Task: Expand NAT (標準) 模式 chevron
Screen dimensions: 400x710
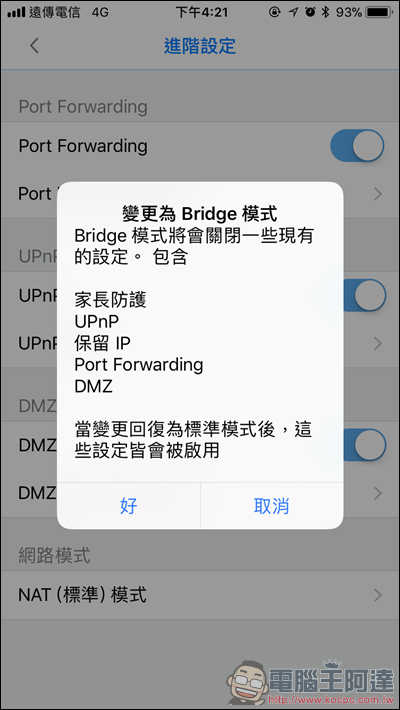Action: [378, 595]
